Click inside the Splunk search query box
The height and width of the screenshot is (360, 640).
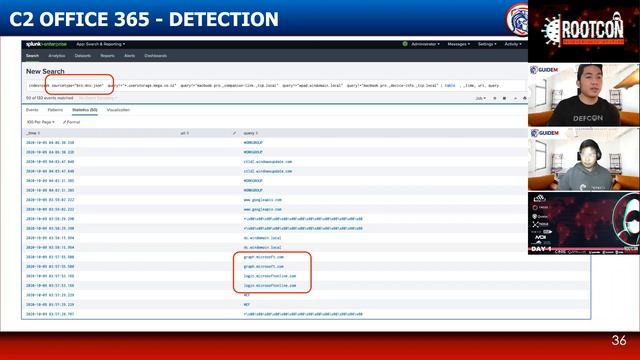coord(276,86)
